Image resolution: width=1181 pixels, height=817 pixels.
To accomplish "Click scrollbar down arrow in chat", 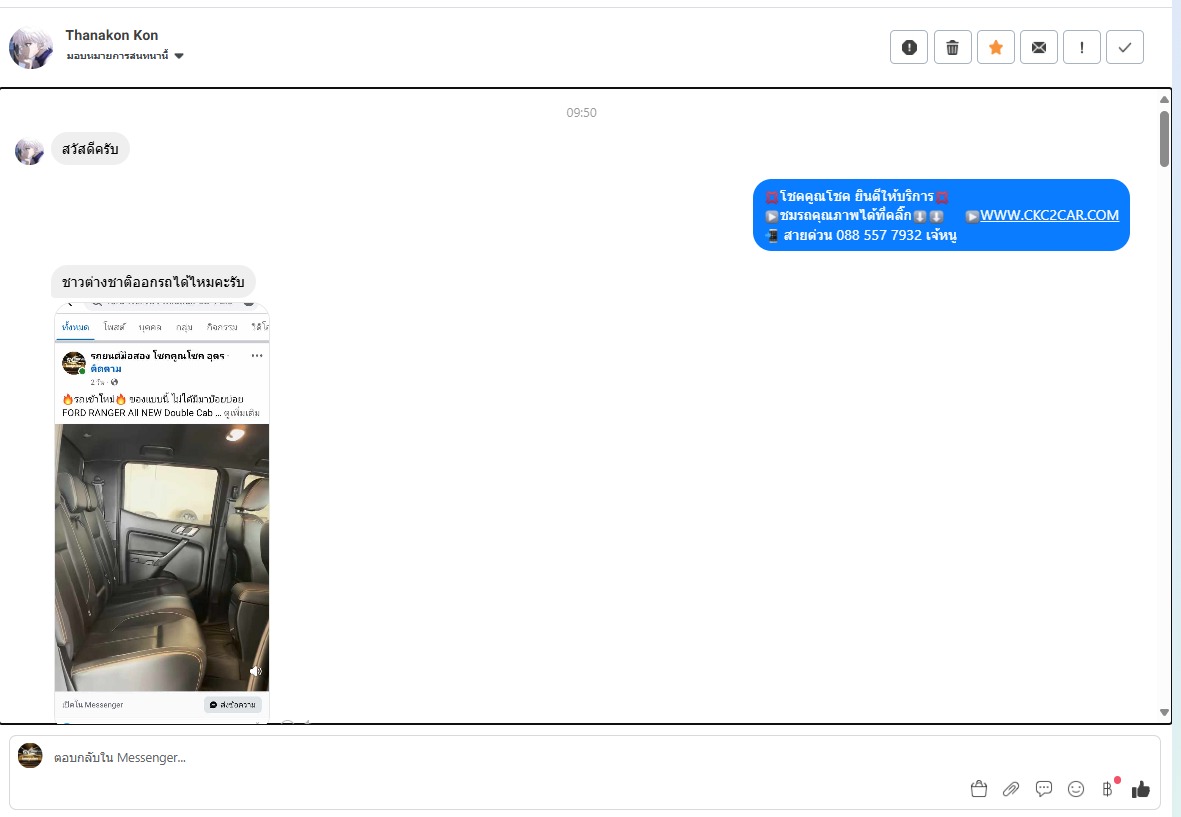I will [1164, 712].
